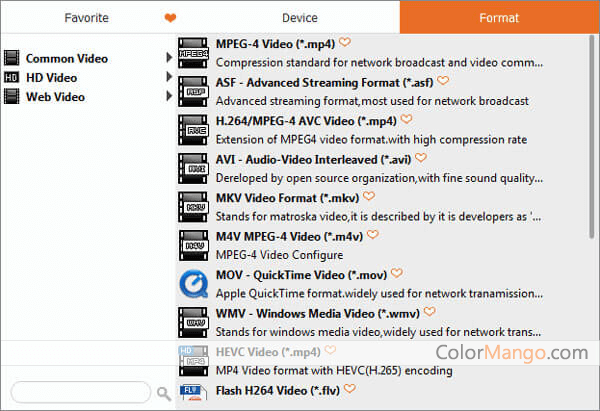Choose MPEG-4 Video (*.mp4) format

(x=276, y=44)
